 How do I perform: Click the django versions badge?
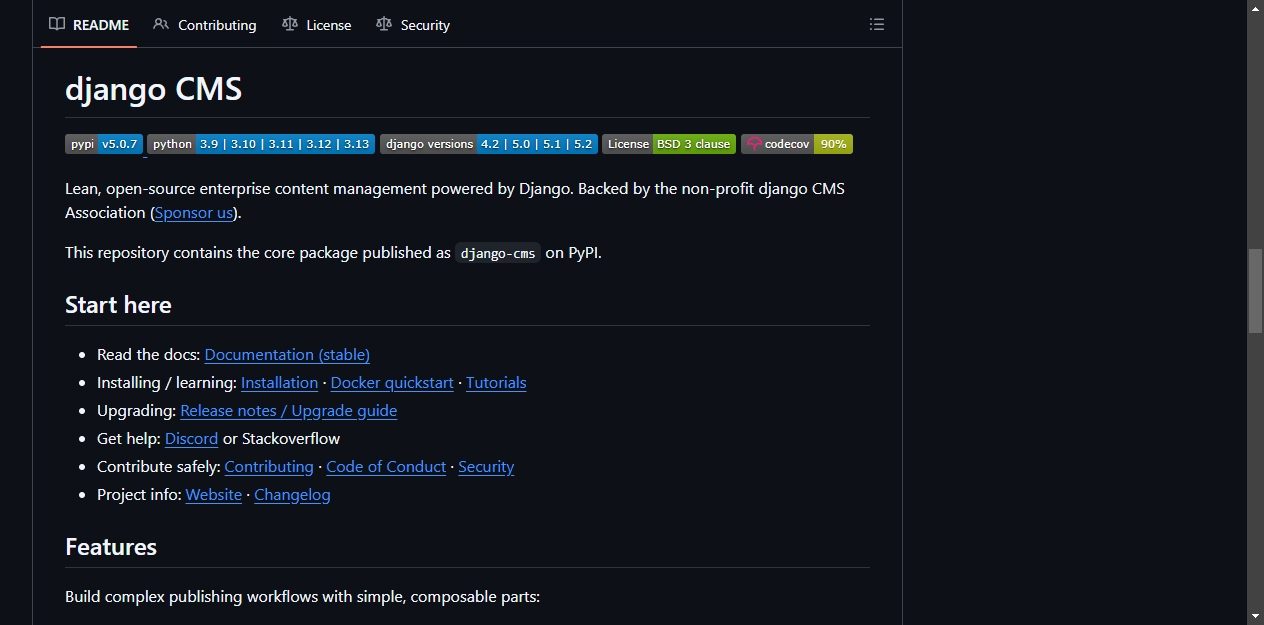pyautogui.click(x=489, y=144)
